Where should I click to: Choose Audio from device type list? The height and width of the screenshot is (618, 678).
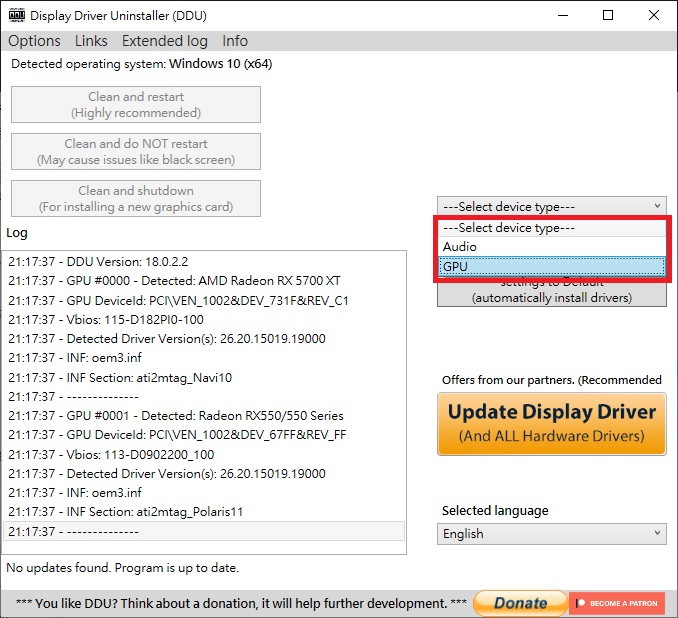[x=552, y=247]
